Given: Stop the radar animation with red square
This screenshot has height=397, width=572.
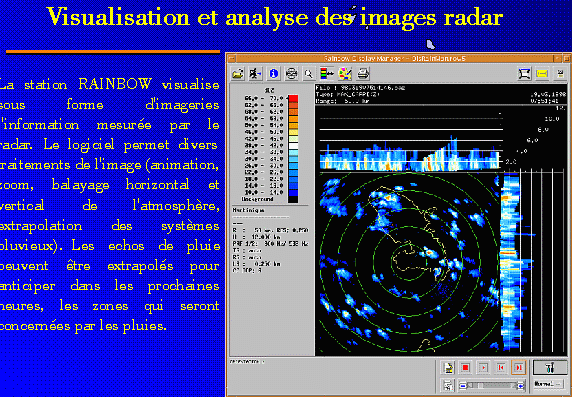Looking at the screenshot, I should tap(465, 367).
